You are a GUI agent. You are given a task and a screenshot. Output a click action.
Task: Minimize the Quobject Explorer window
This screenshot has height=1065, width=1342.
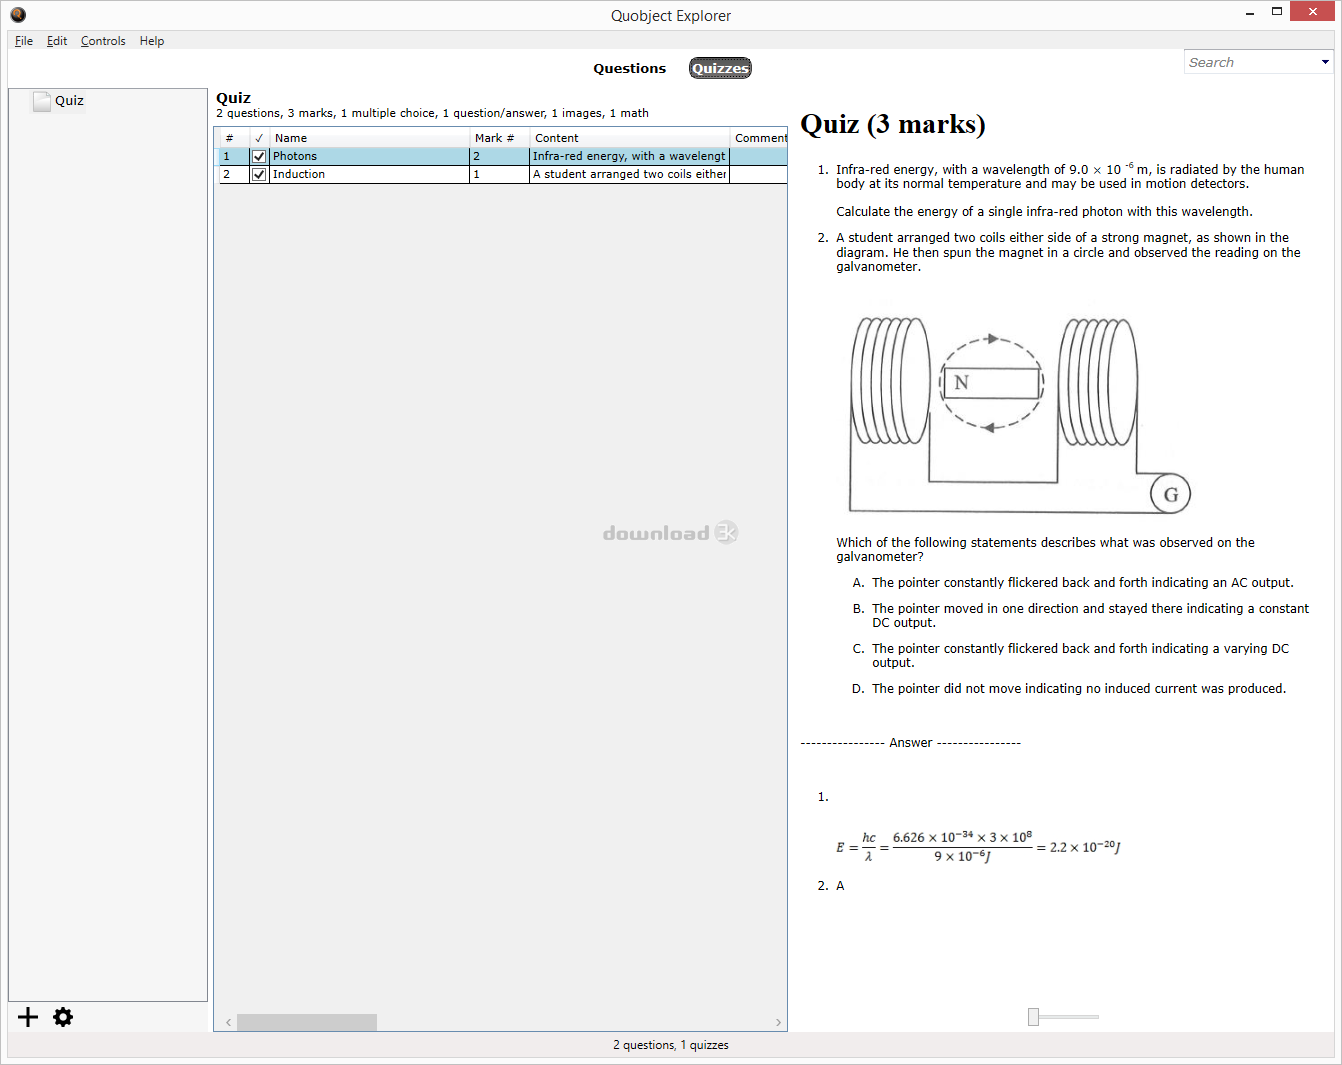[x=1250, y=12]
